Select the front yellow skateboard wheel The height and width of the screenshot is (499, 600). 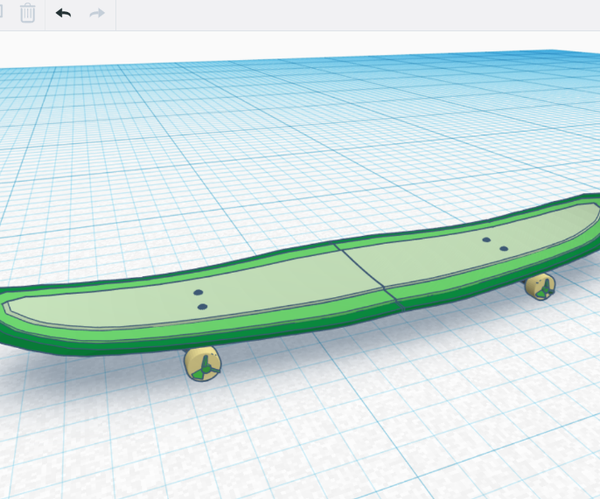202,364
